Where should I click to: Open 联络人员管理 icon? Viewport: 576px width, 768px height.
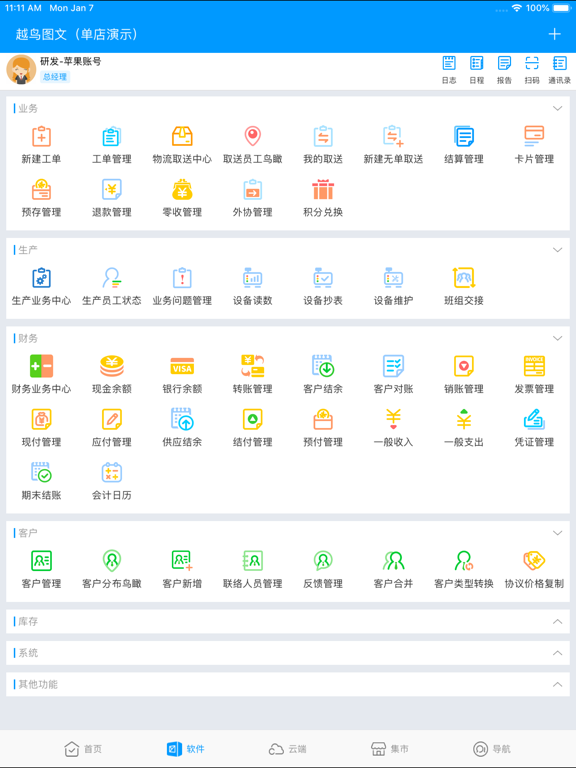point(253,561)
